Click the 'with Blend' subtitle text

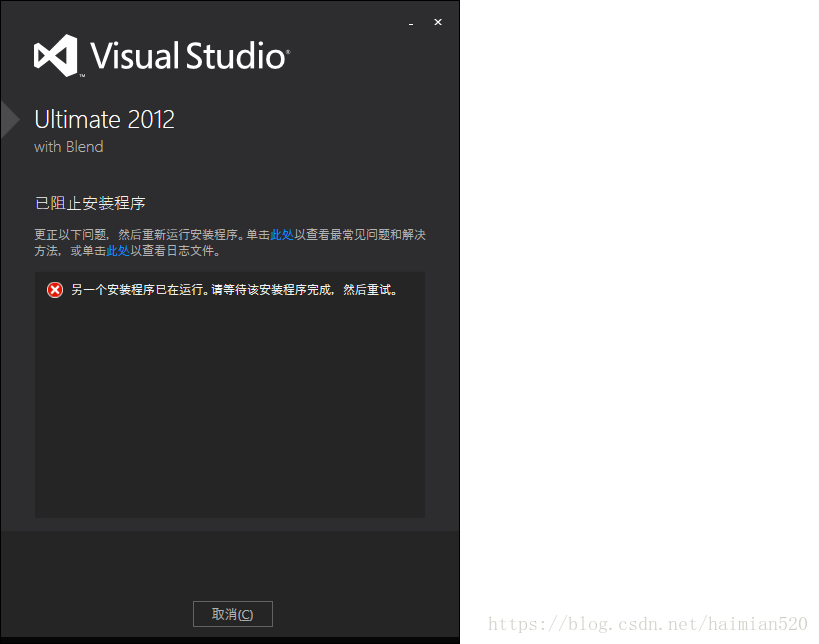point(69,147)
